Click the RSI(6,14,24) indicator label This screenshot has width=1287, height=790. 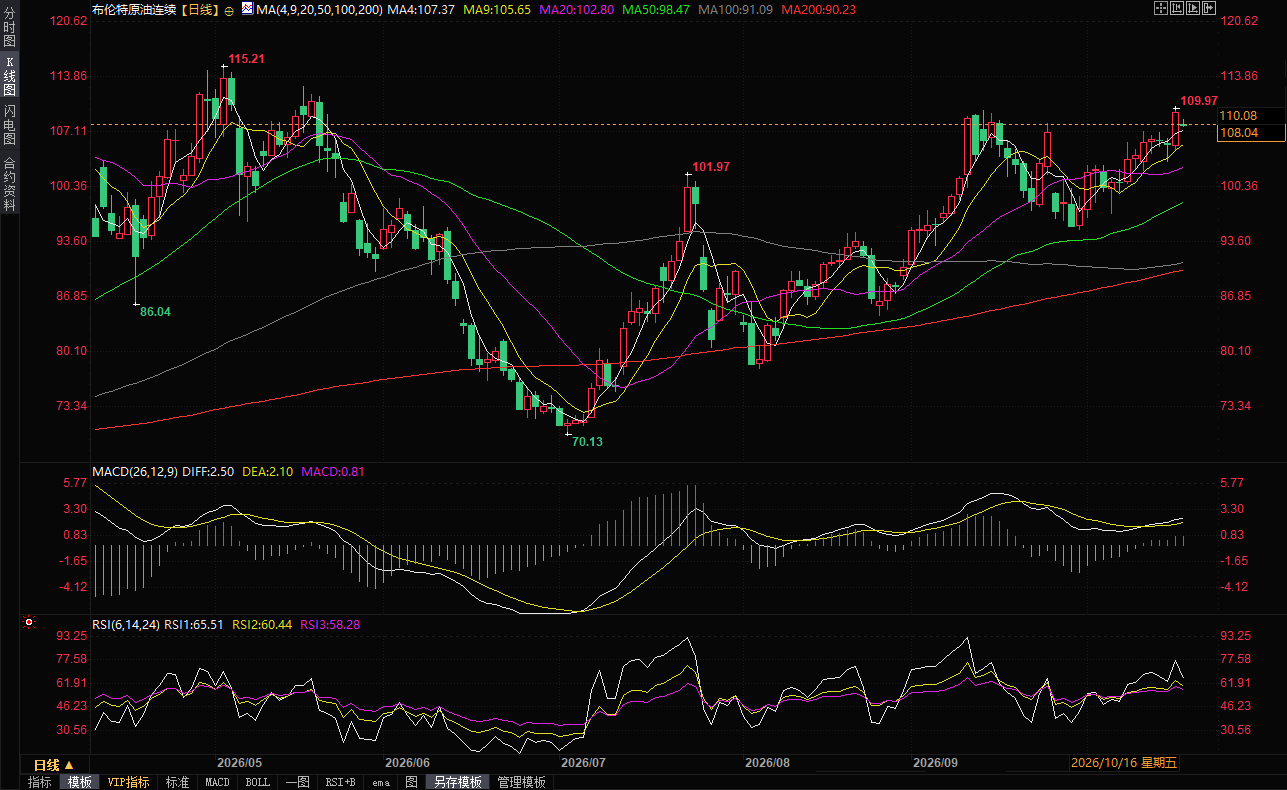pos(126,624)
